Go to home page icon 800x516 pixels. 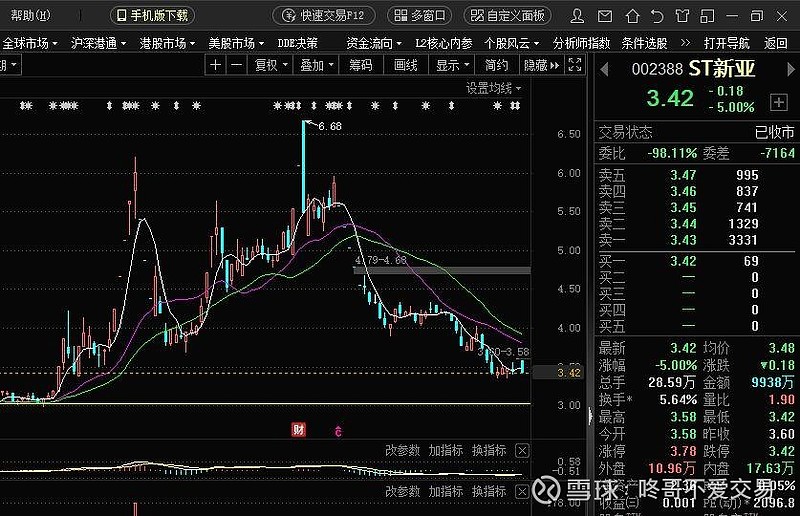(x=632, y=16)
